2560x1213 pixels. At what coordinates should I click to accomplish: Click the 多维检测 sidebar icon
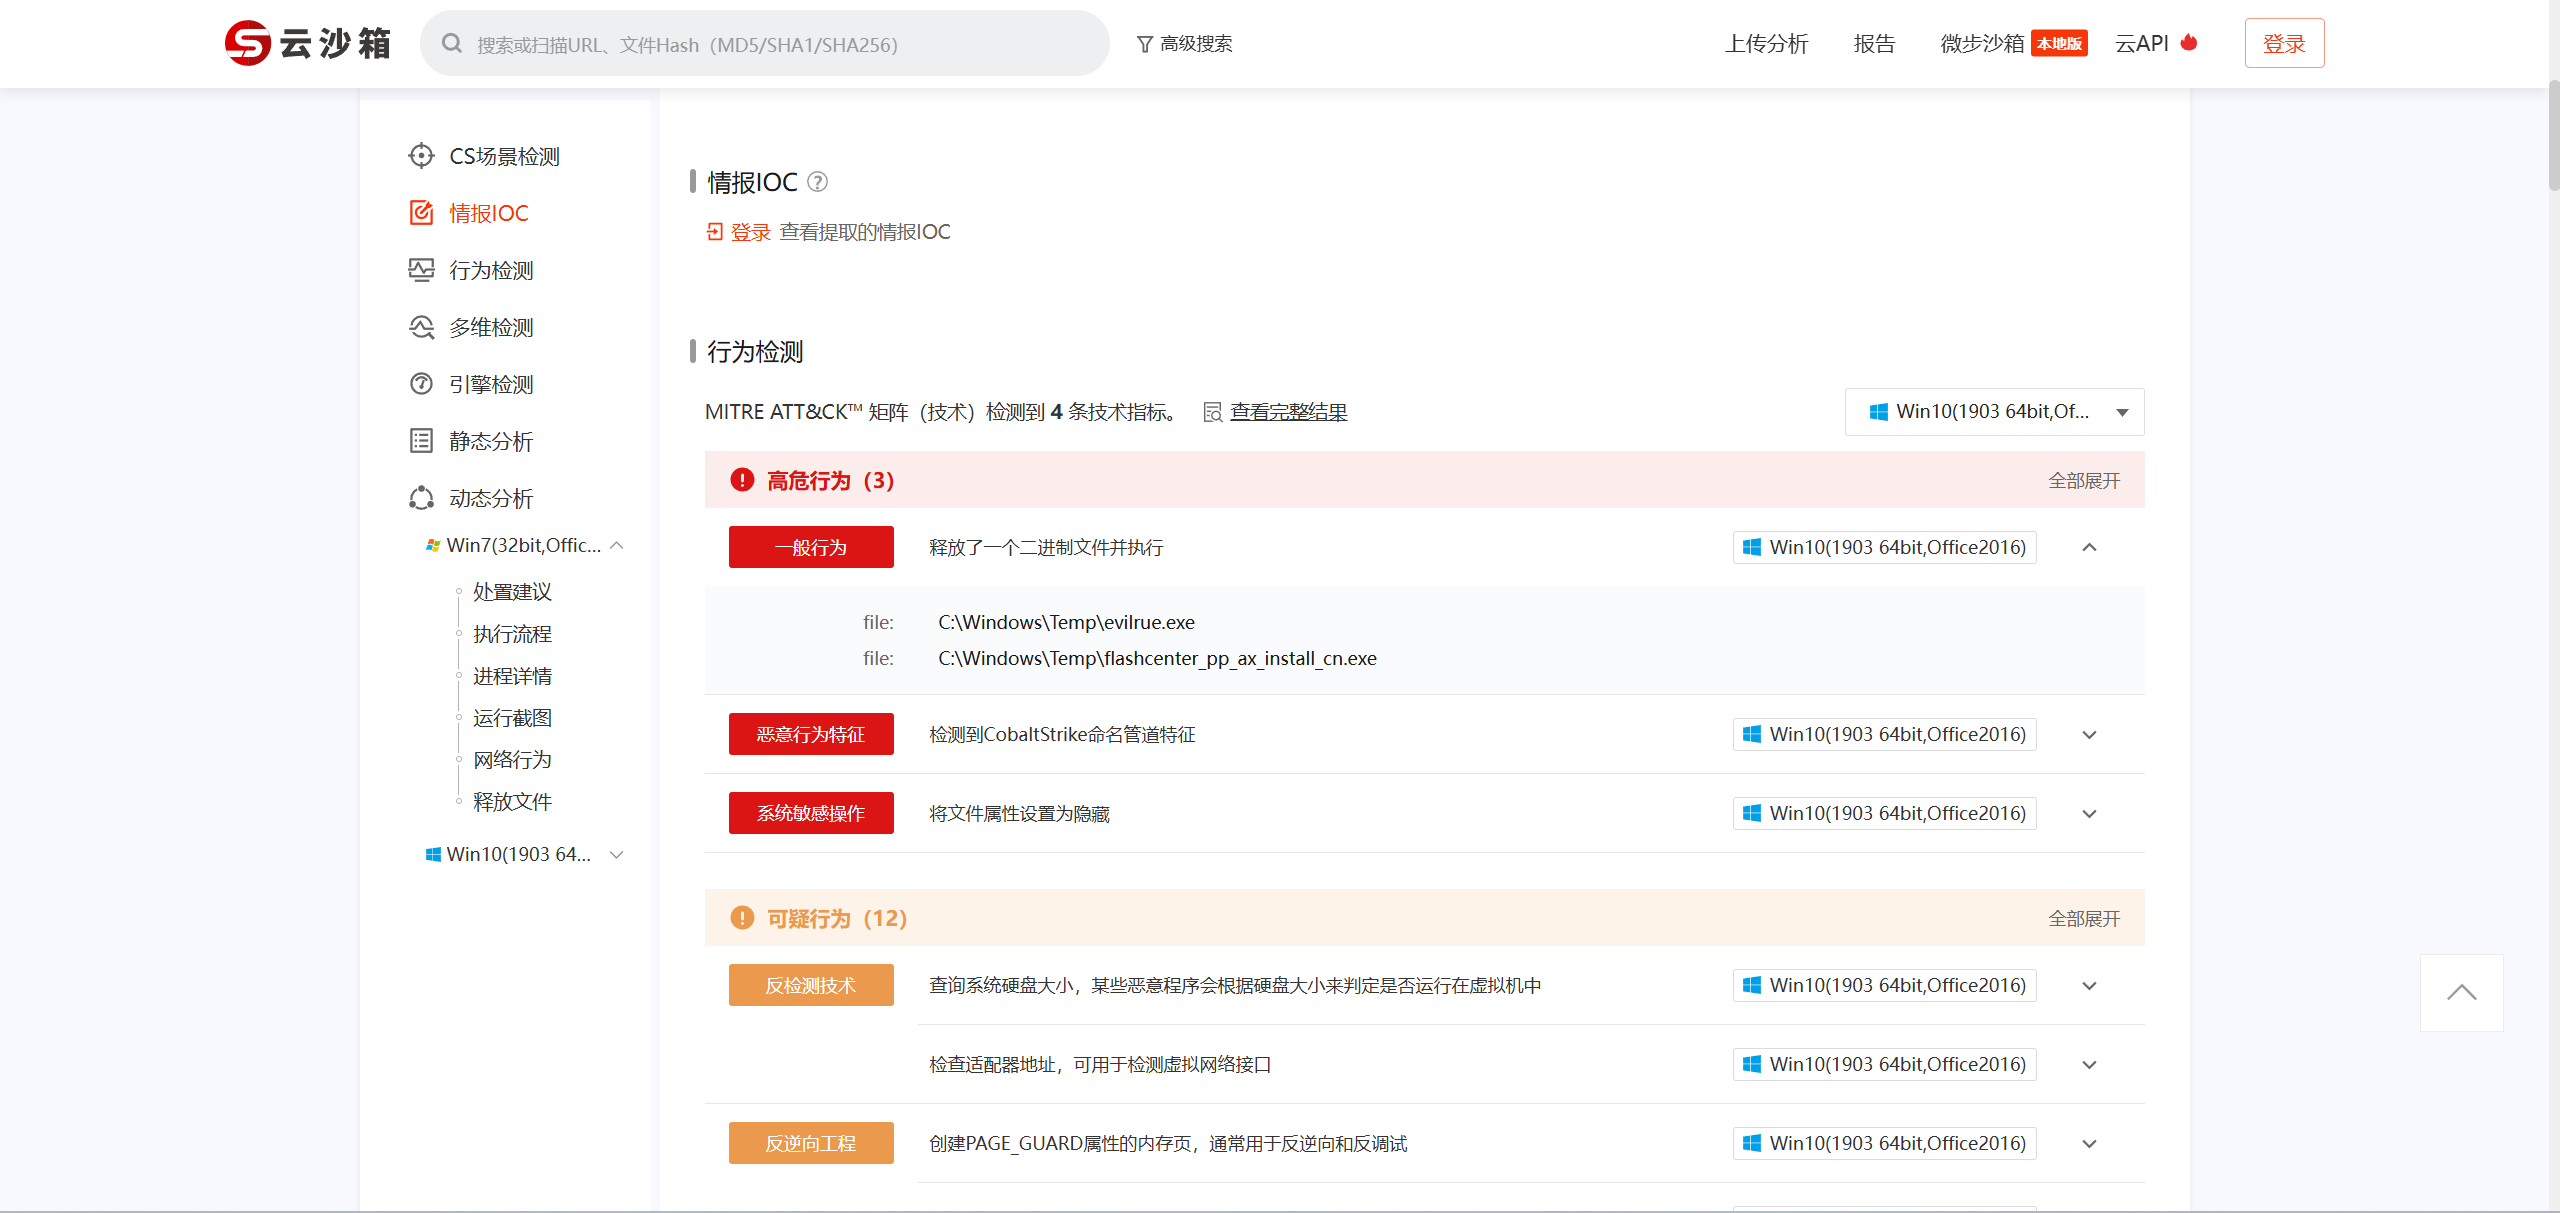[421, 327]
